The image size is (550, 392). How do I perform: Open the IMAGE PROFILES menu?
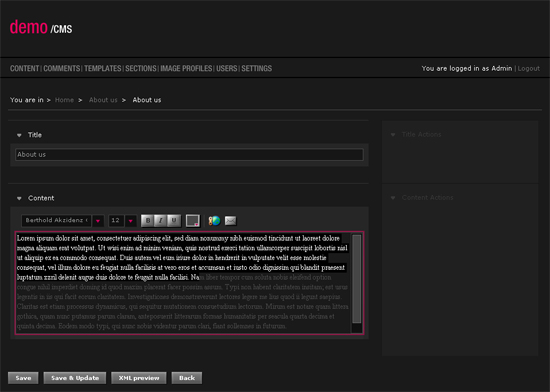click(x=186, y=68)
